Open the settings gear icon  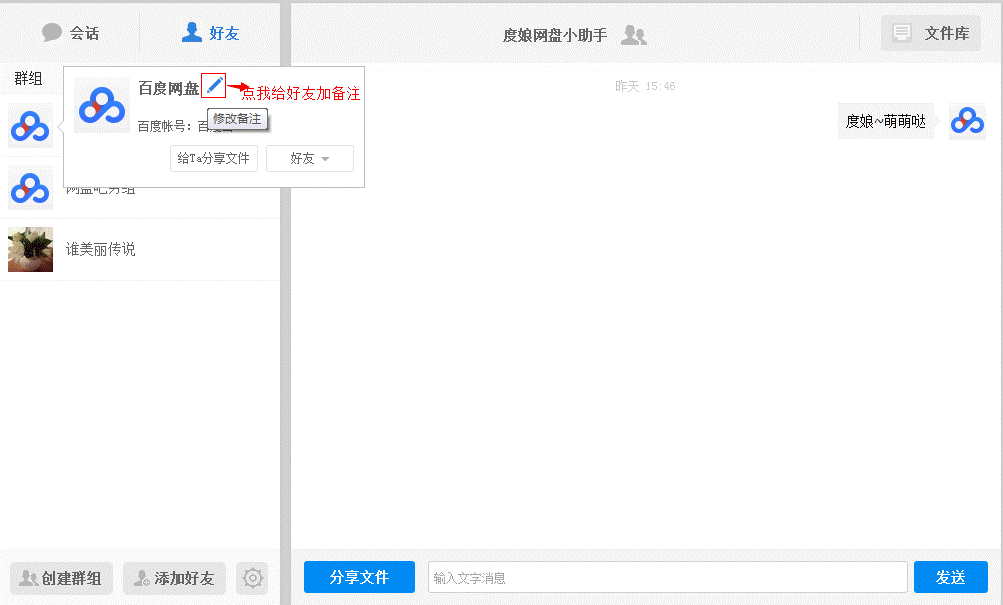pyautogui.click(x=253, y=578)
